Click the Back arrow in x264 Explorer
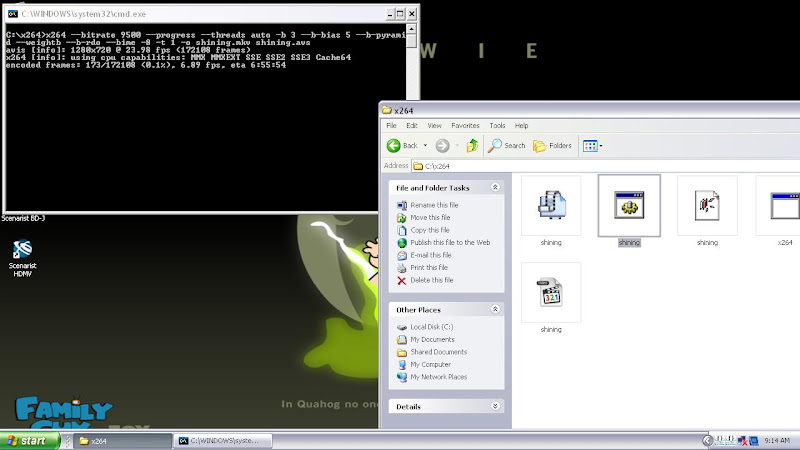This screenshot has width=800, height=450. pos(403,145)
